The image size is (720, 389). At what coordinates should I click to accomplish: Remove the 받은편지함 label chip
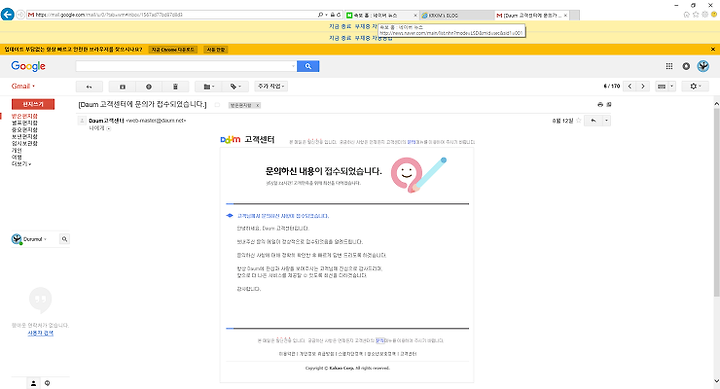pos(258,105)
